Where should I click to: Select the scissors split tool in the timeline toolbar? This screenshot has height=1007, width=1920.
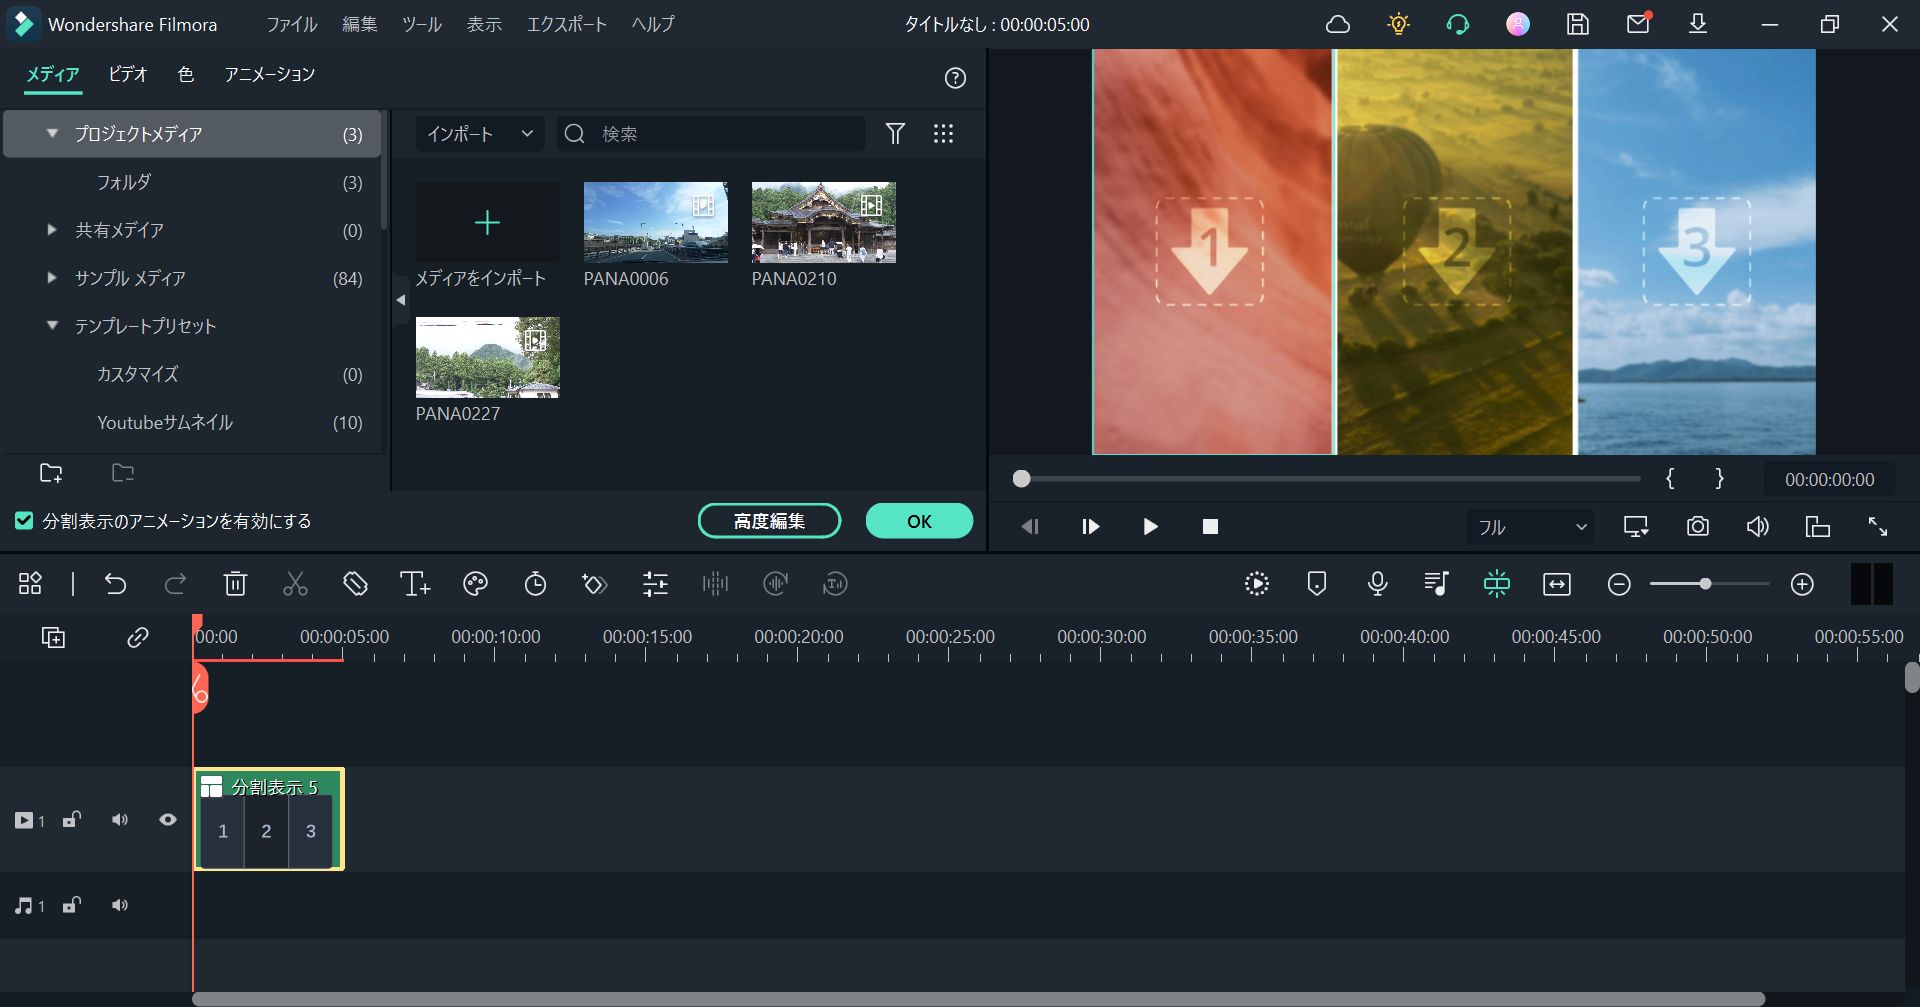[295, 584]
